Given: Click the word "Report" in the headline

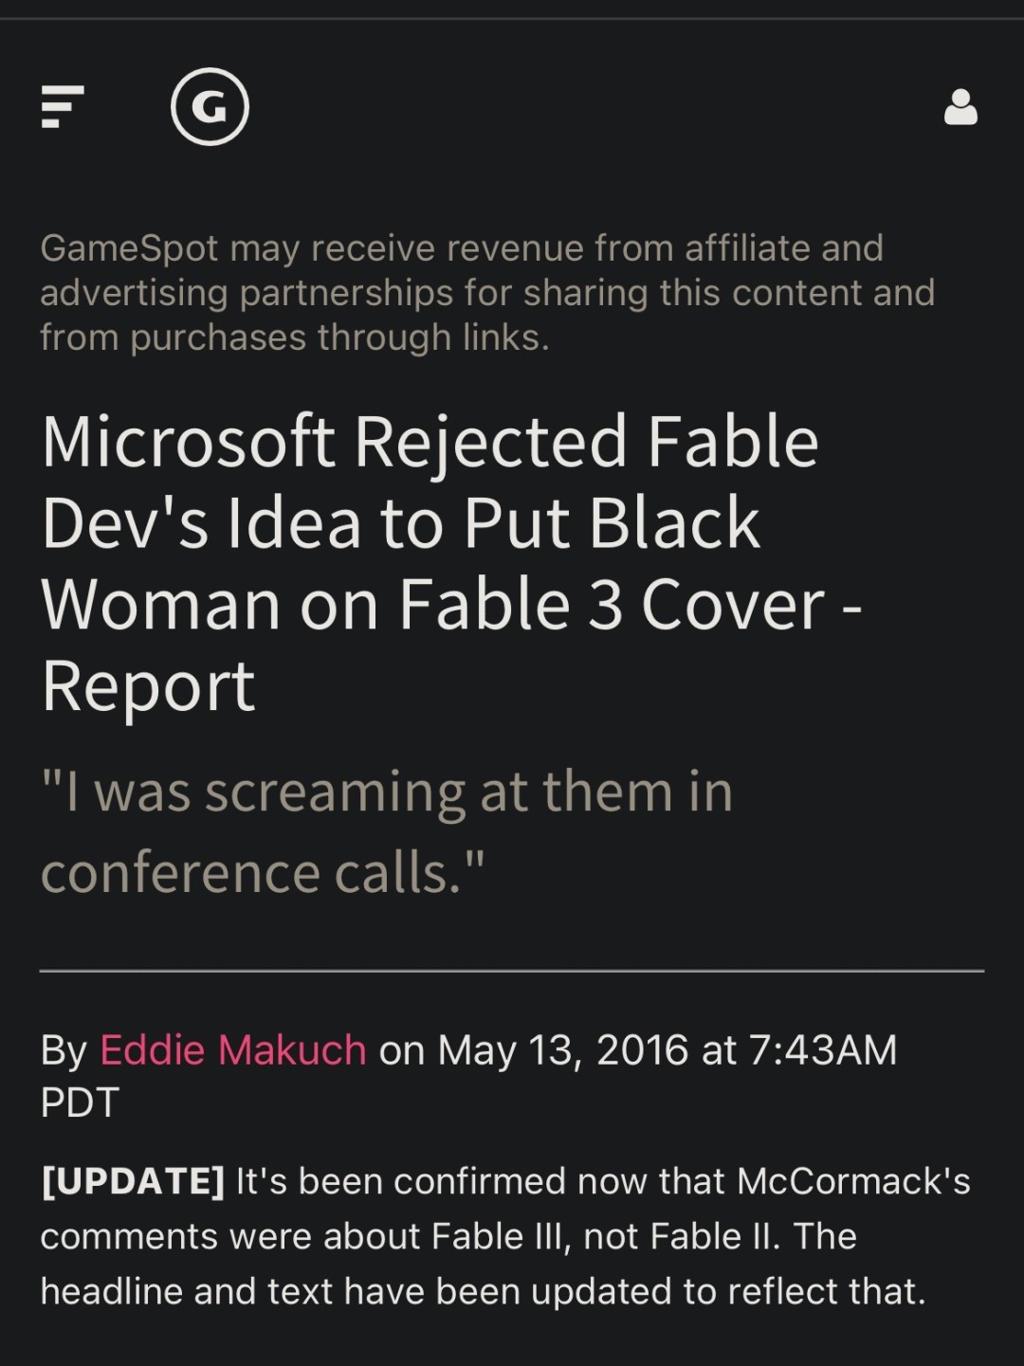Looking at the screenshot, I should point(148,687).
